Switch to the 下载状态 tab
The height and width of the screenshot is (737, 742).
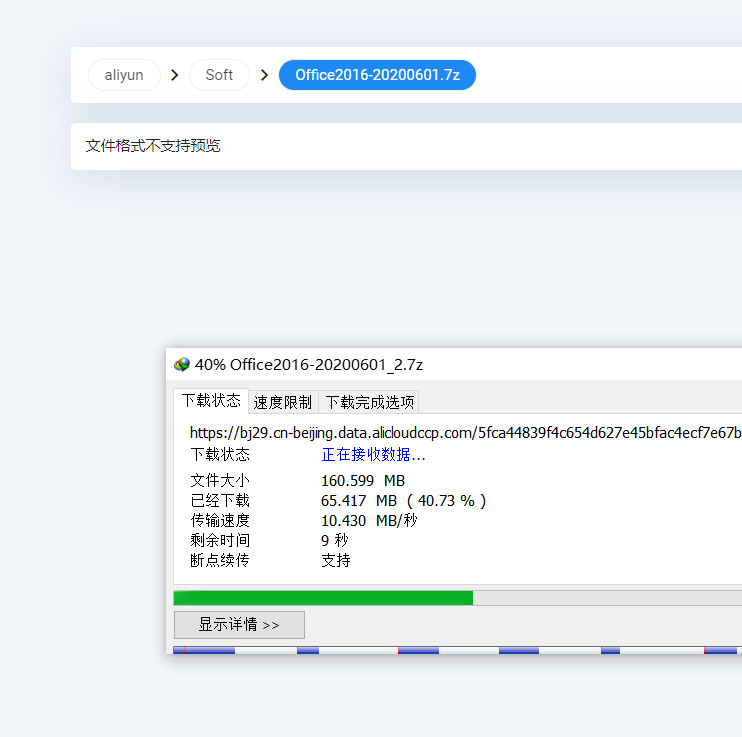tap(211, 400)
